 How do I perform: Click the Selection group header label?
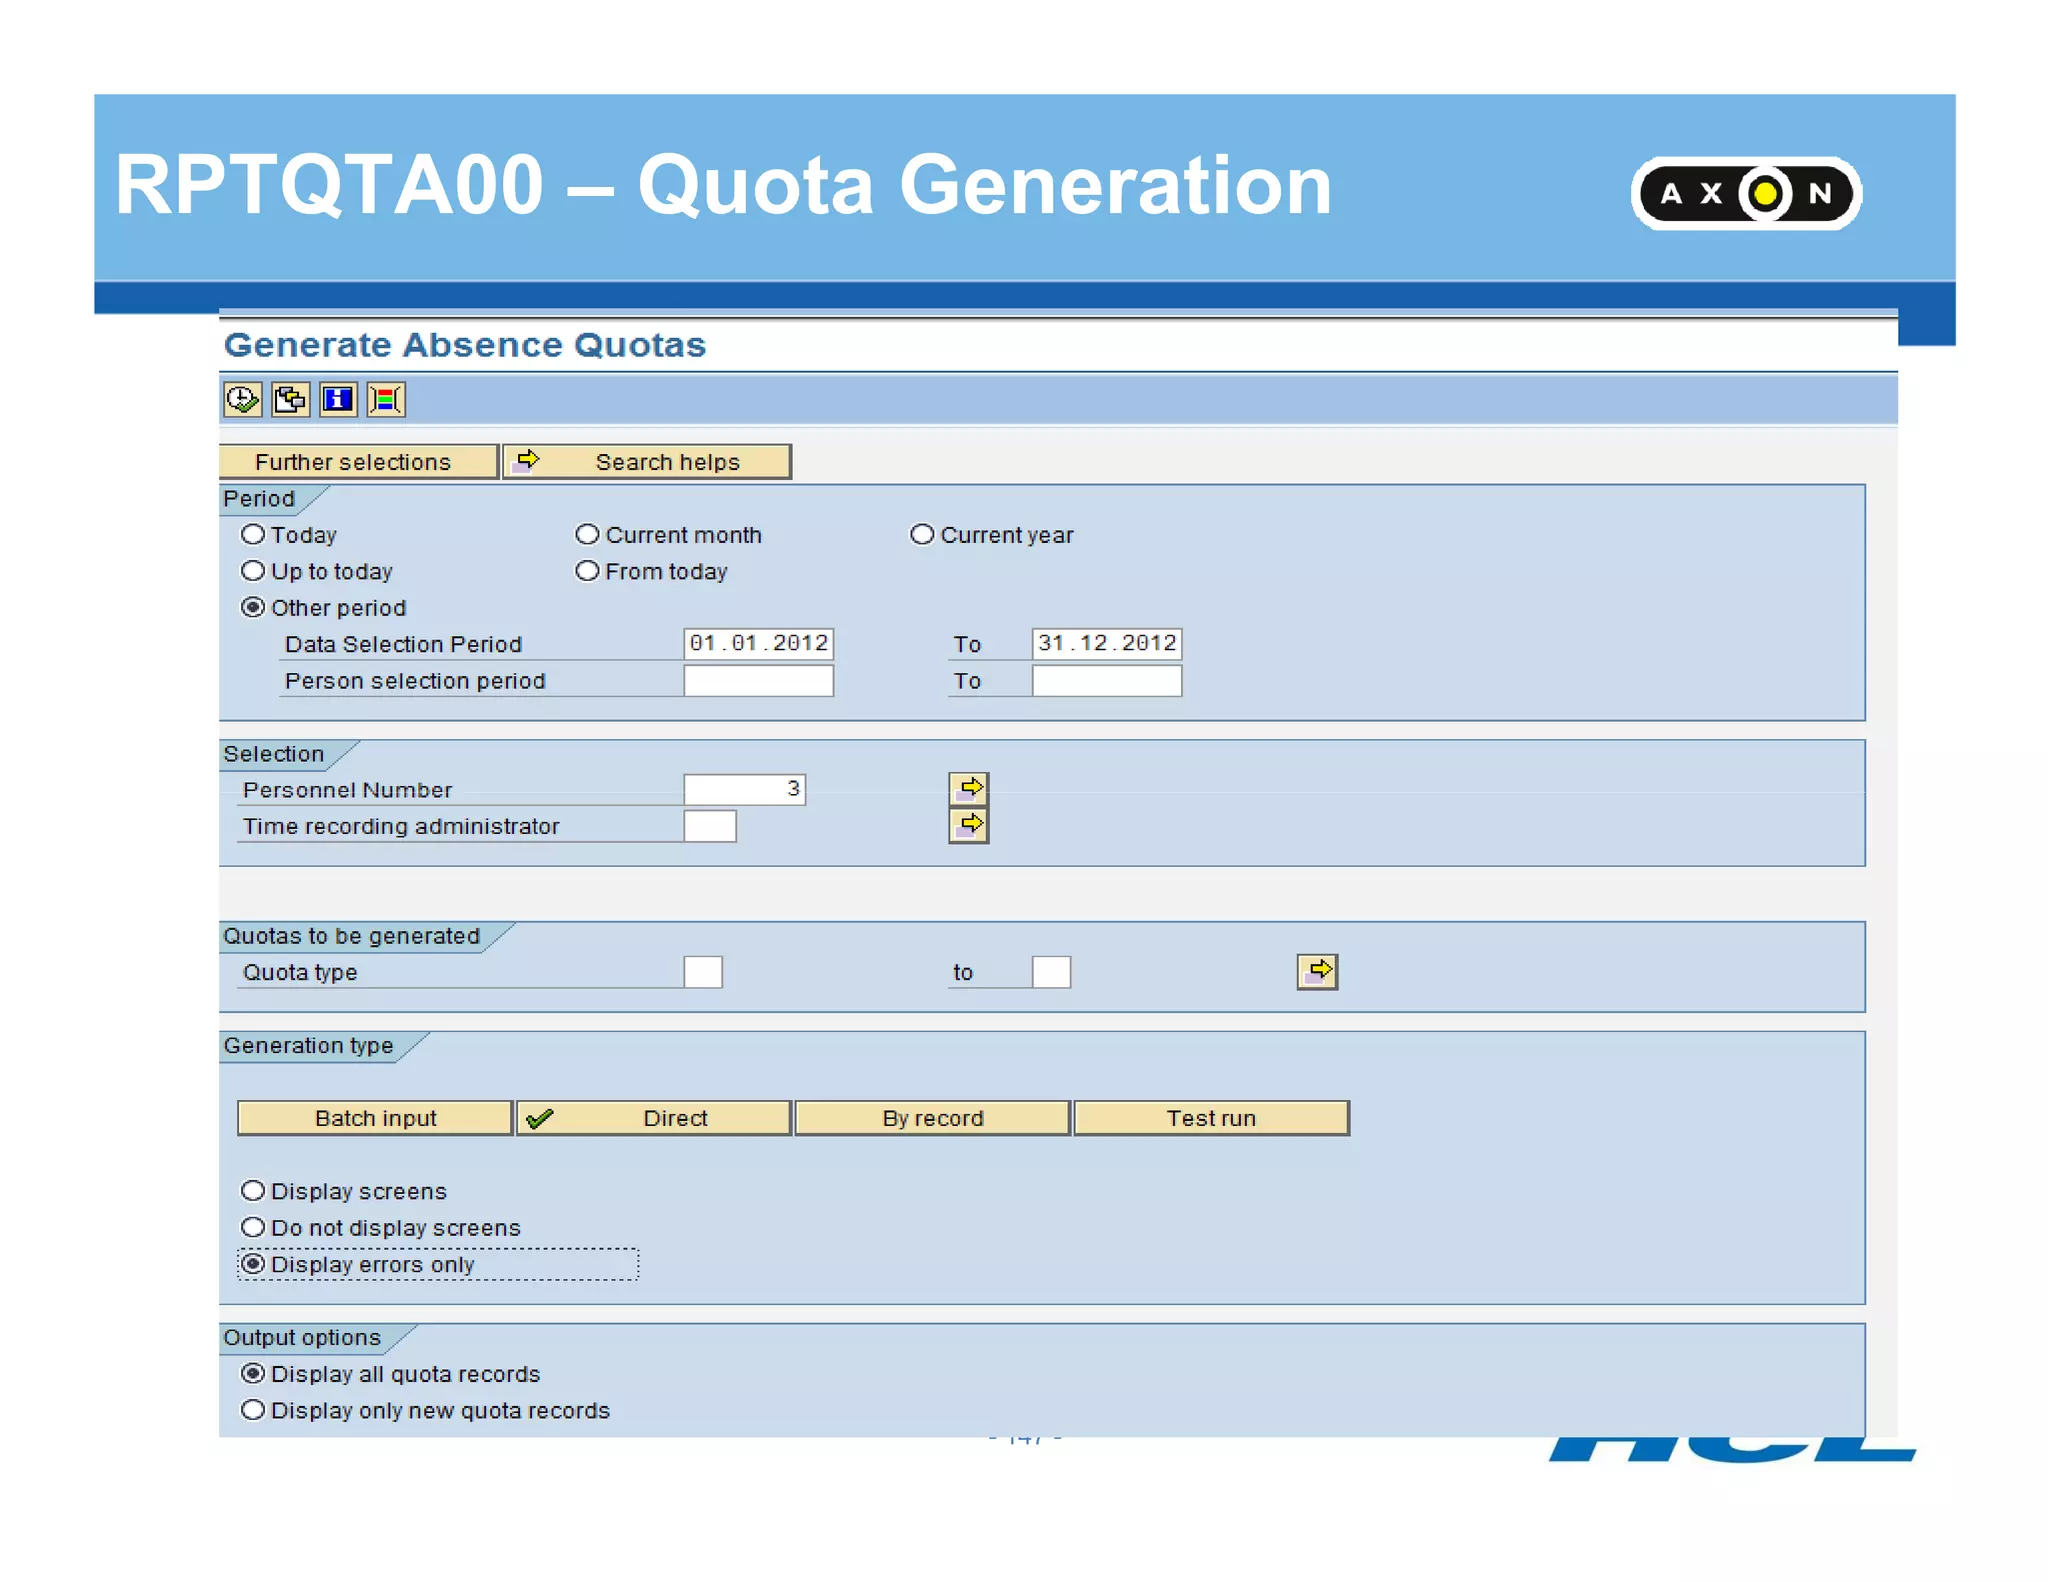(274, 754)
